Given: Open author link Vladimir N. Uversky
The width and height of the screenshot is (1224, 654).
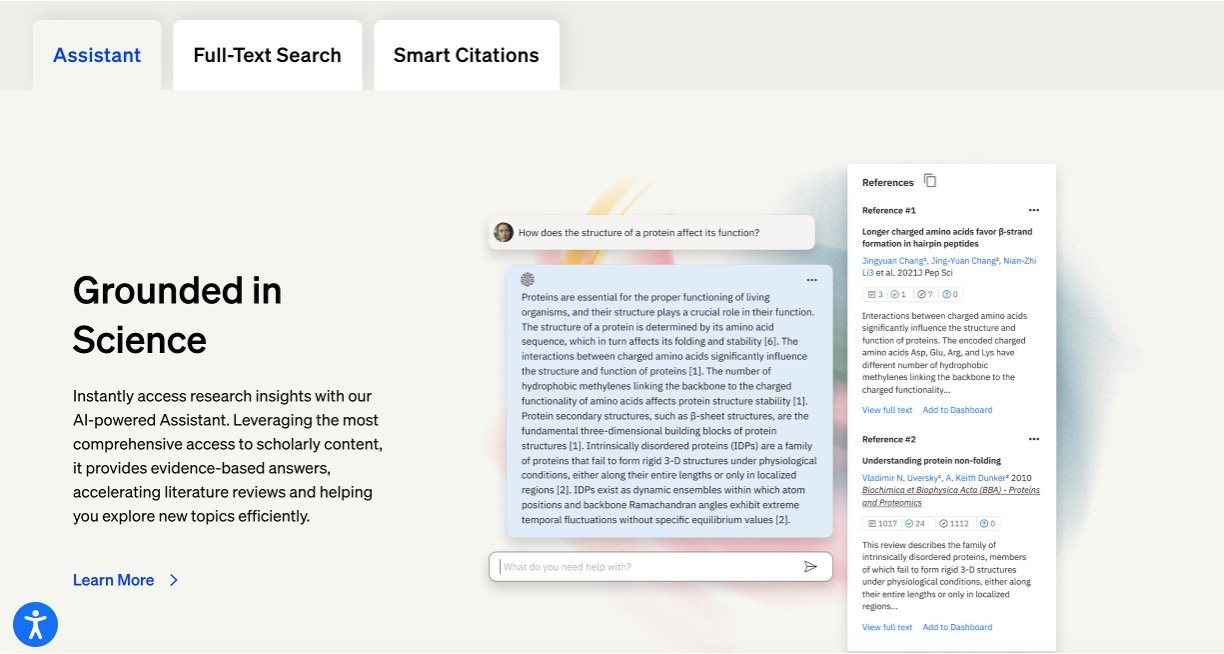Looking at the screenshot, I should 904,478.
